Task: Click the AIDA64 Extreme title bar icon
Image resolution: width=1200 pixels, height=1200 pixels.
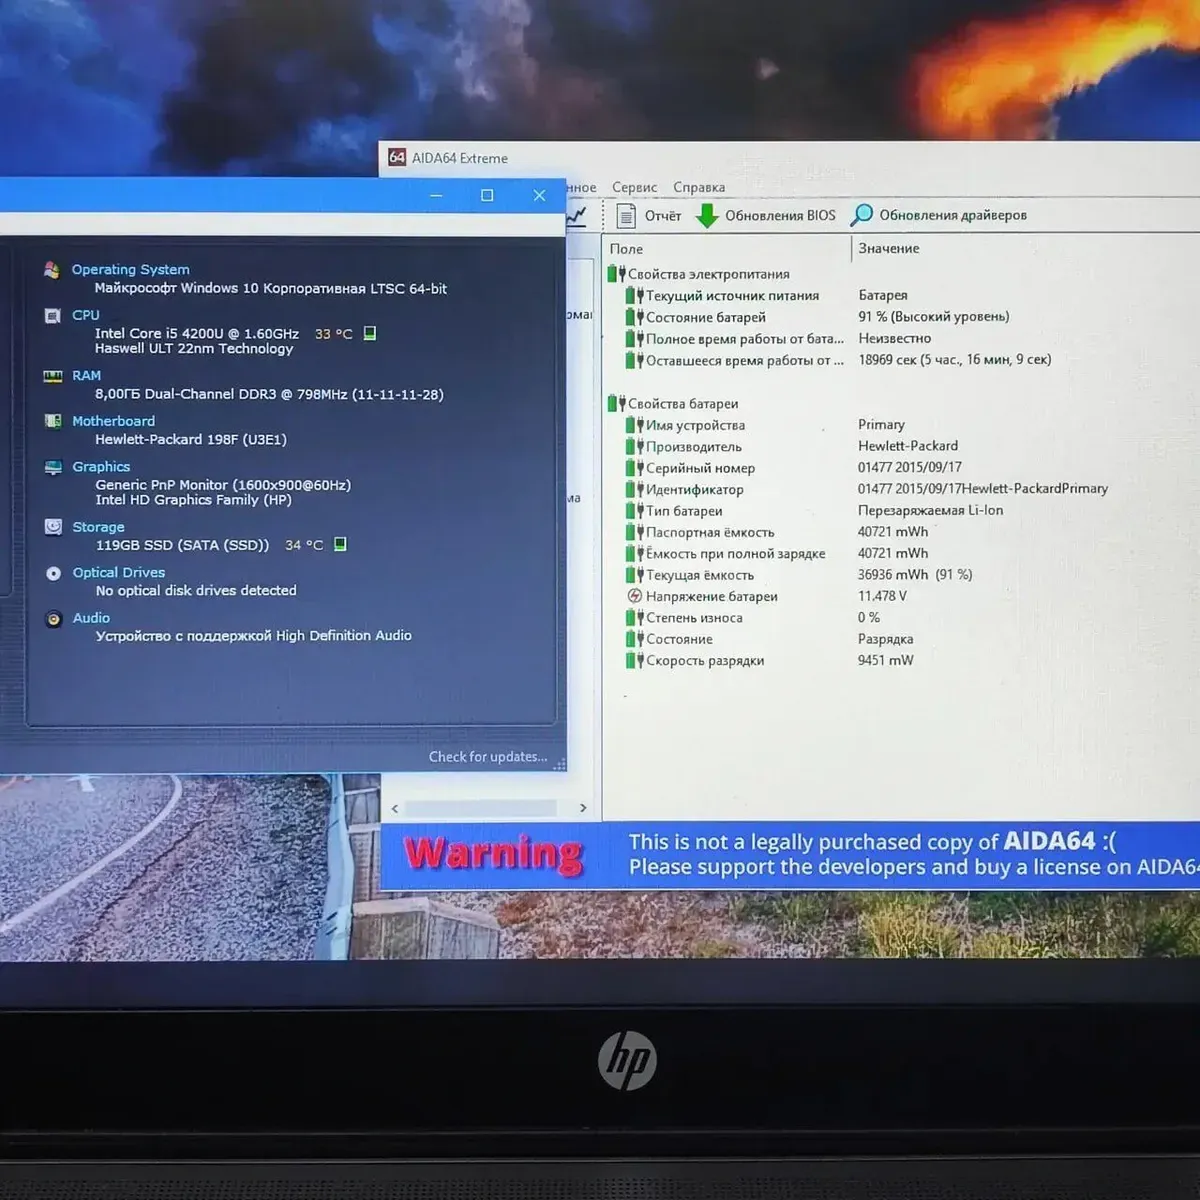Action: (x=397, y=158)
